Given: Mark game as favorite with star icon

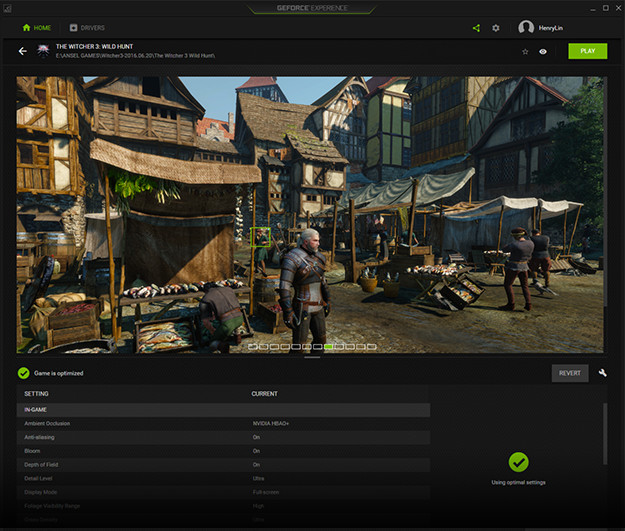Looking at the screenshot, I should point(525,51).
